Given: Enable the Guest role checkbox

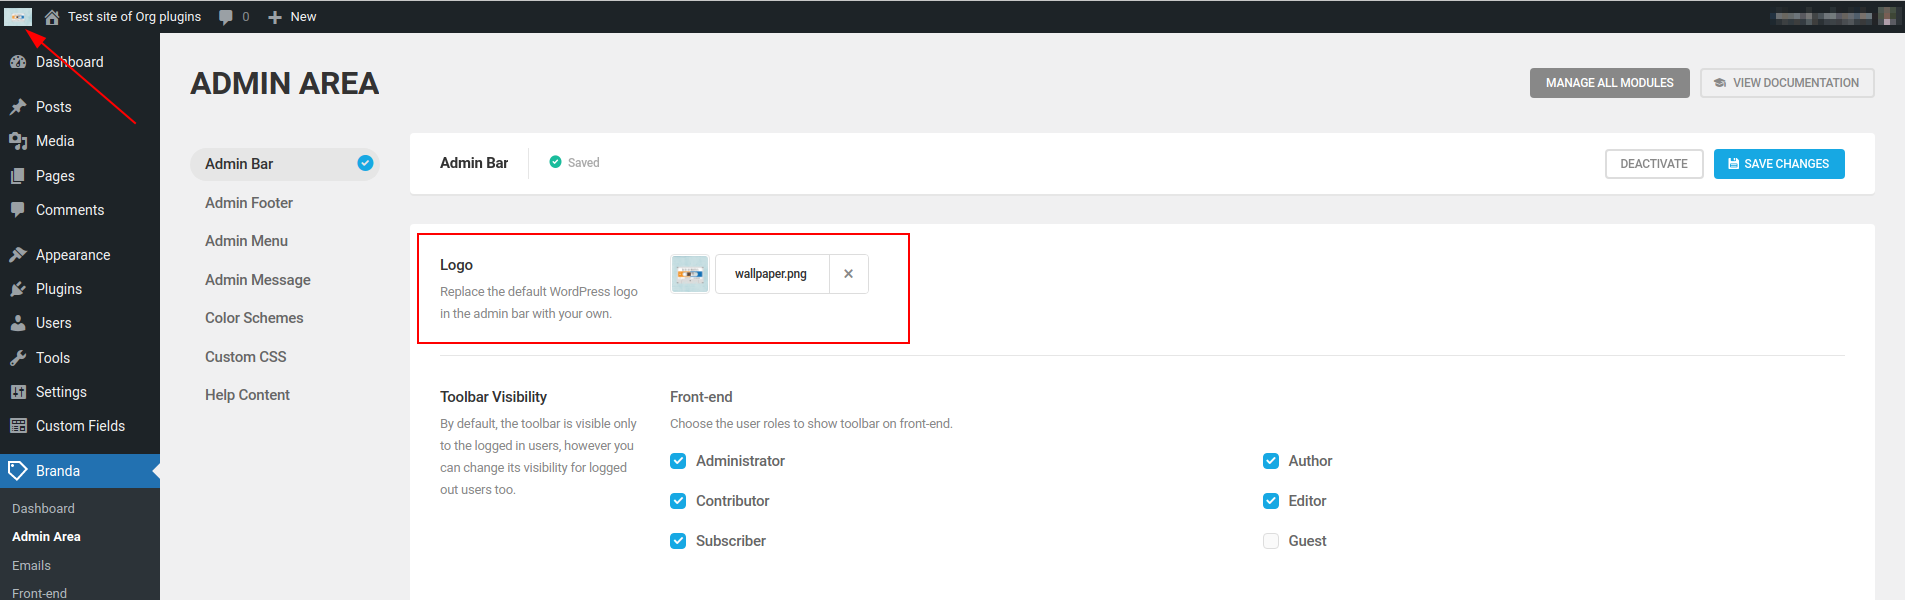Looking at the screenshot, I should point(1271,541).
